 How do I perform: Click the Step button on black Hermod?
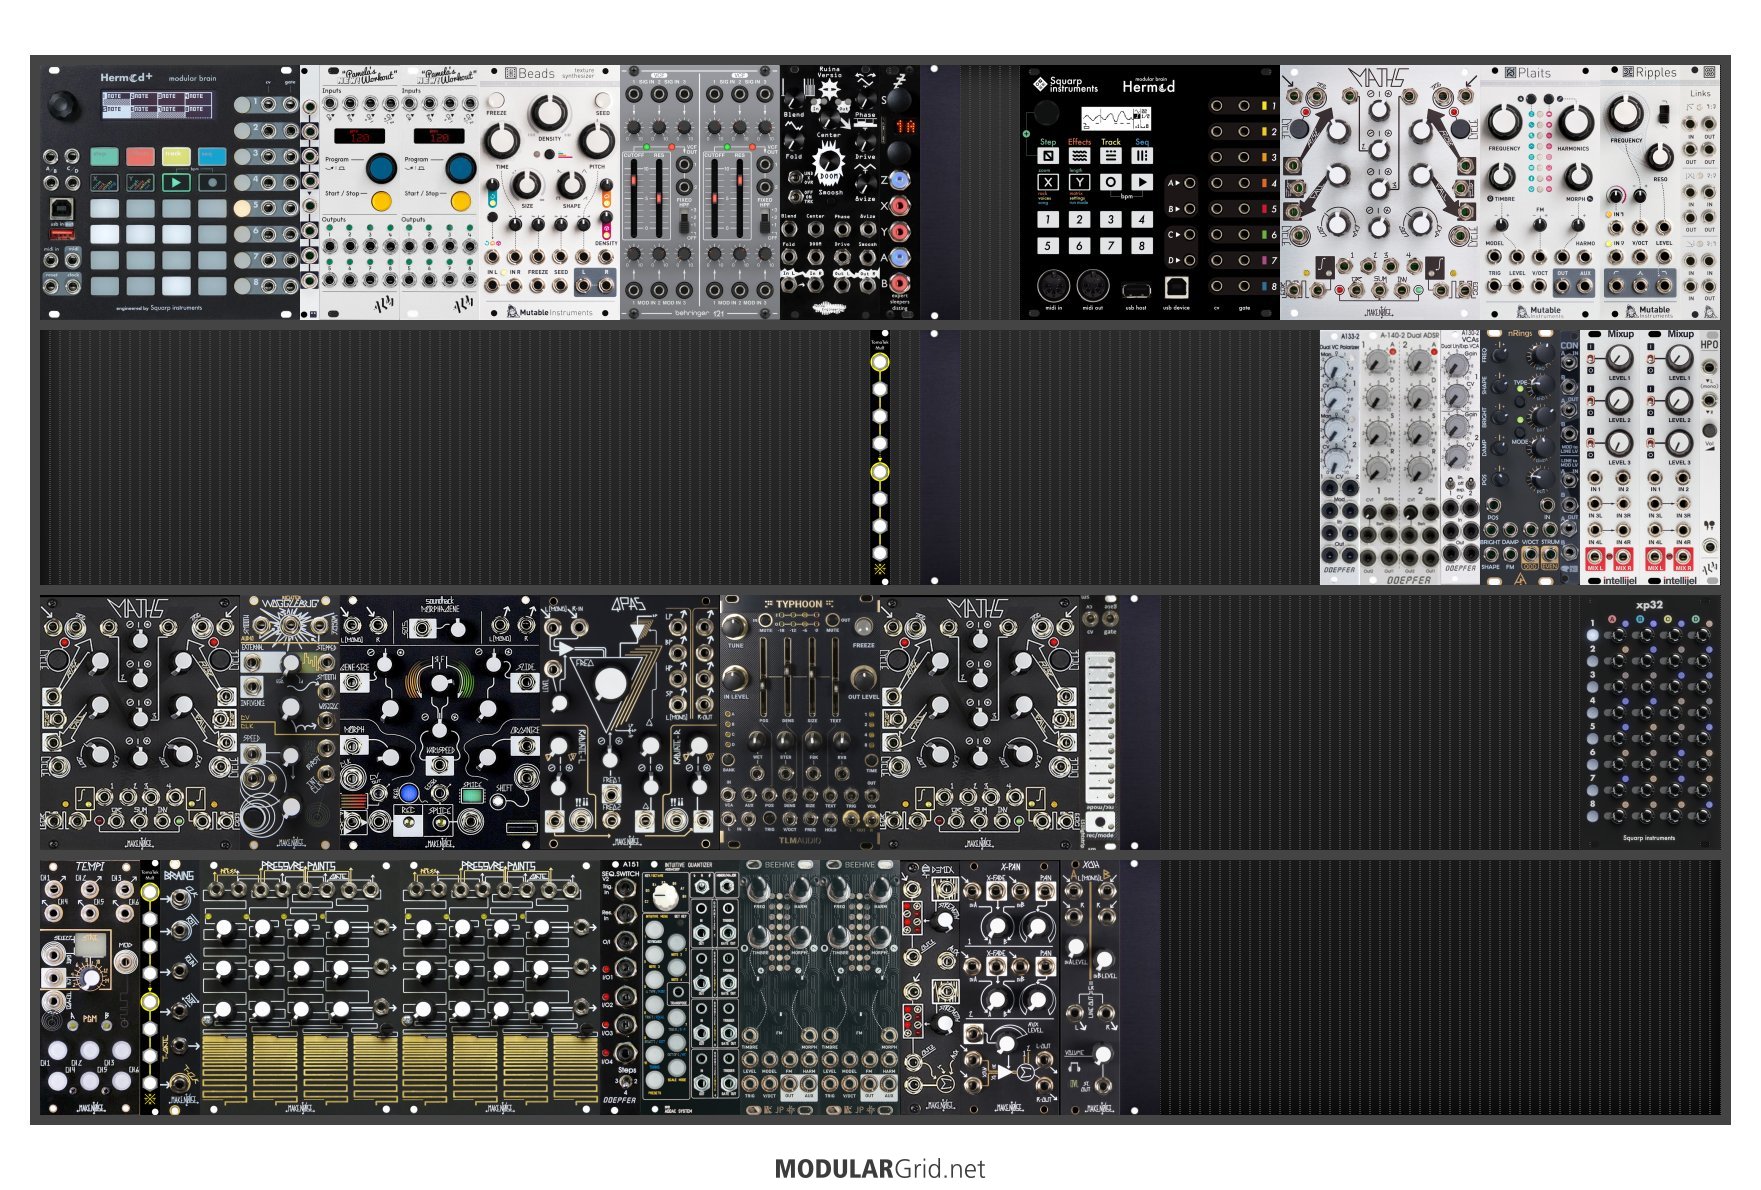click(x=1048, y=155)
